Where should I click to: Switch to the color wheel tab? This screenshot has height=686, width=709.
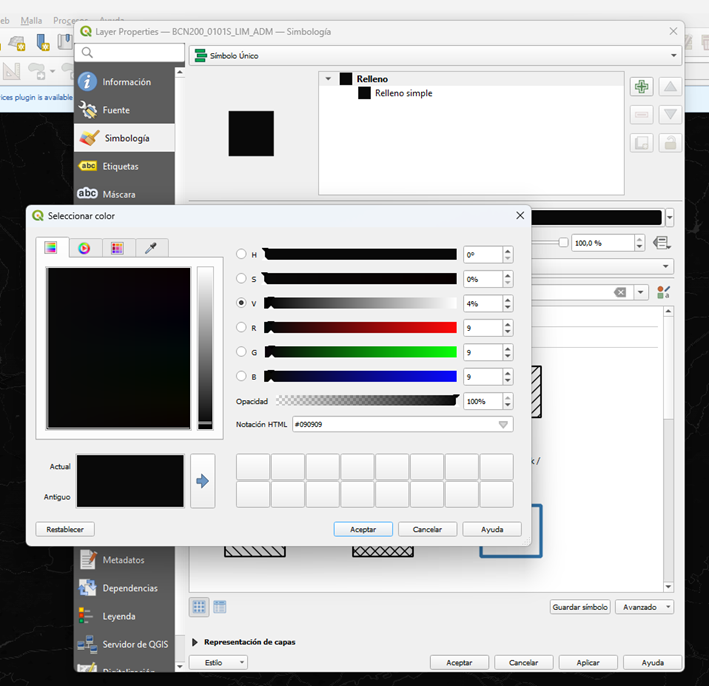point(84,248)
